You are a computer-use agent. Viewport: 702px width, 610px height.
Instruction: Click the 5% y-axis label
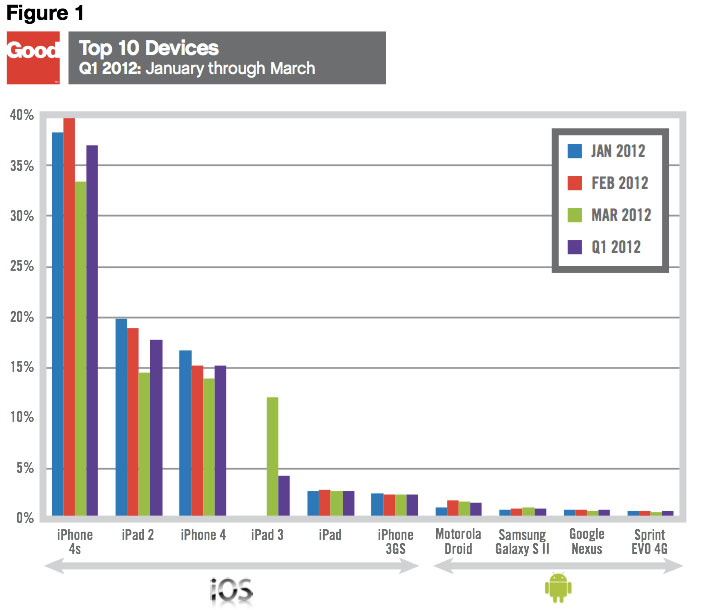pos(25,468)
